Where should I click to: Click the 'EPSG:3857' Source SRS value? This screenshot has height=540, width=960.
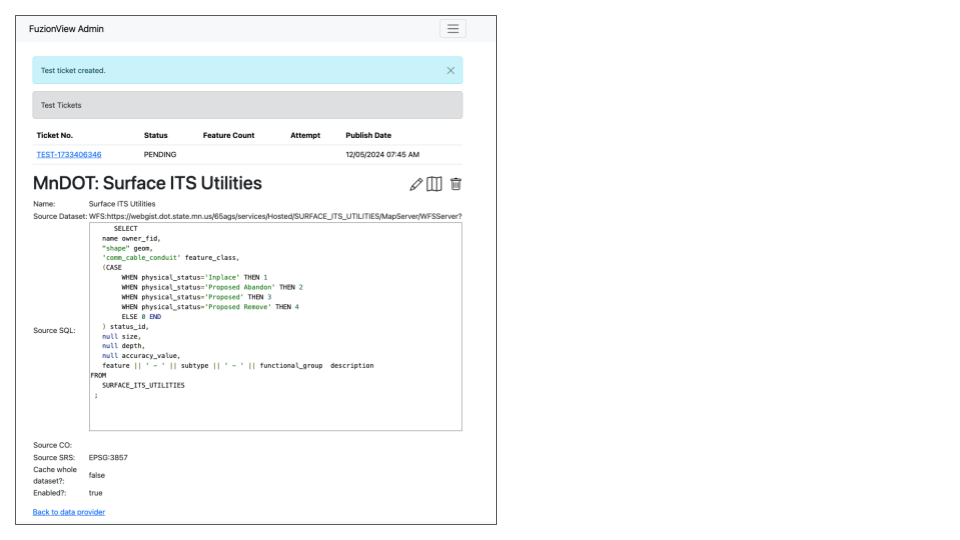pos(108,457)
